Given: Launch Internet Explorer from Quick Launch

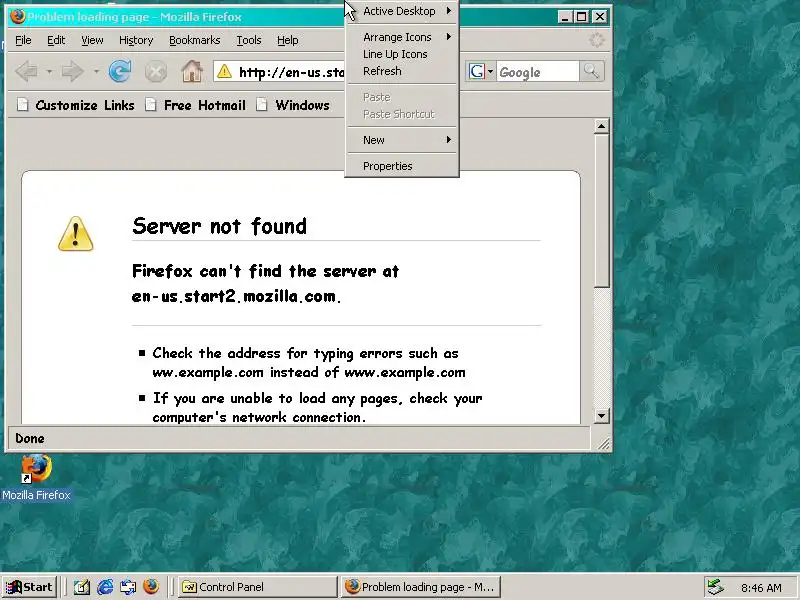Looking at the screenshot, I should 105,587.
